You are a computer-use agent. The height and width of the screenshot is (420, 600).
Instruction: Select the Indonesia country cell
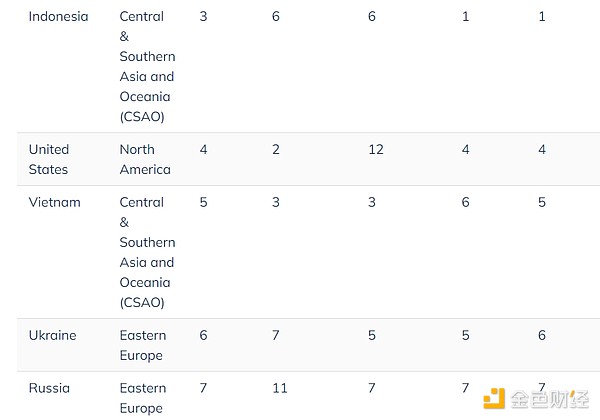pos(58,16)
